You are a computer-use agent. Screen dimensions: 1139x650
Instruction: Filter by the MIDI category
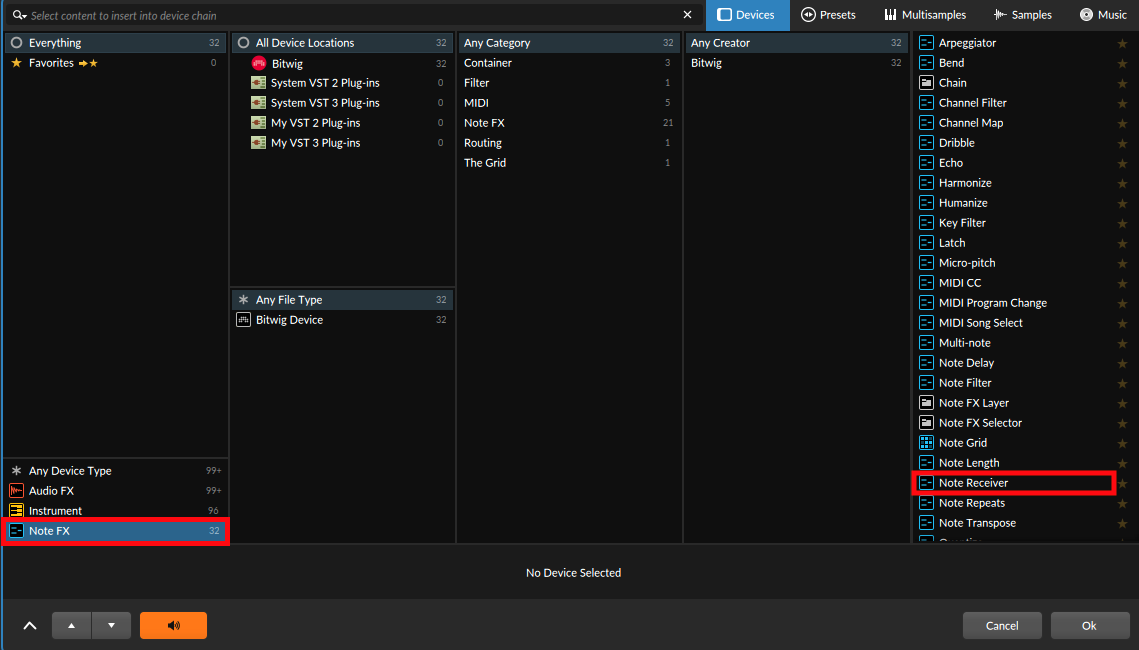coord(569,103)
